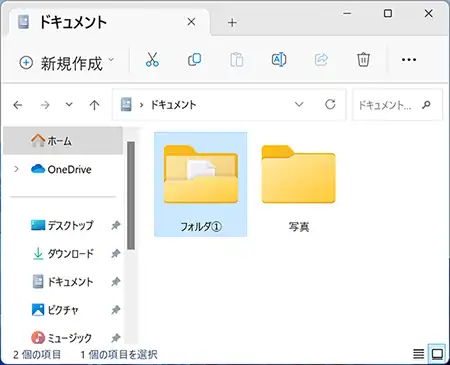This screenshot has width=450, height=365.
Task: Close the ドキュメント tab
Action: [x=191, y=22]
